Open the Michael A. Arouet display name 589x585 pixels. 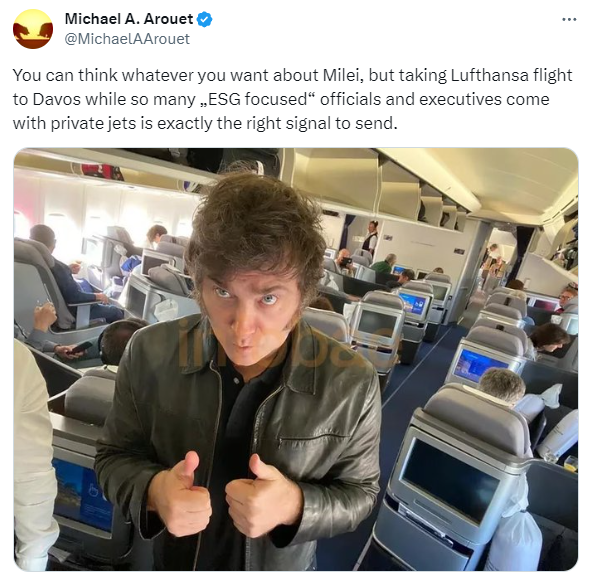coord(129,19)
